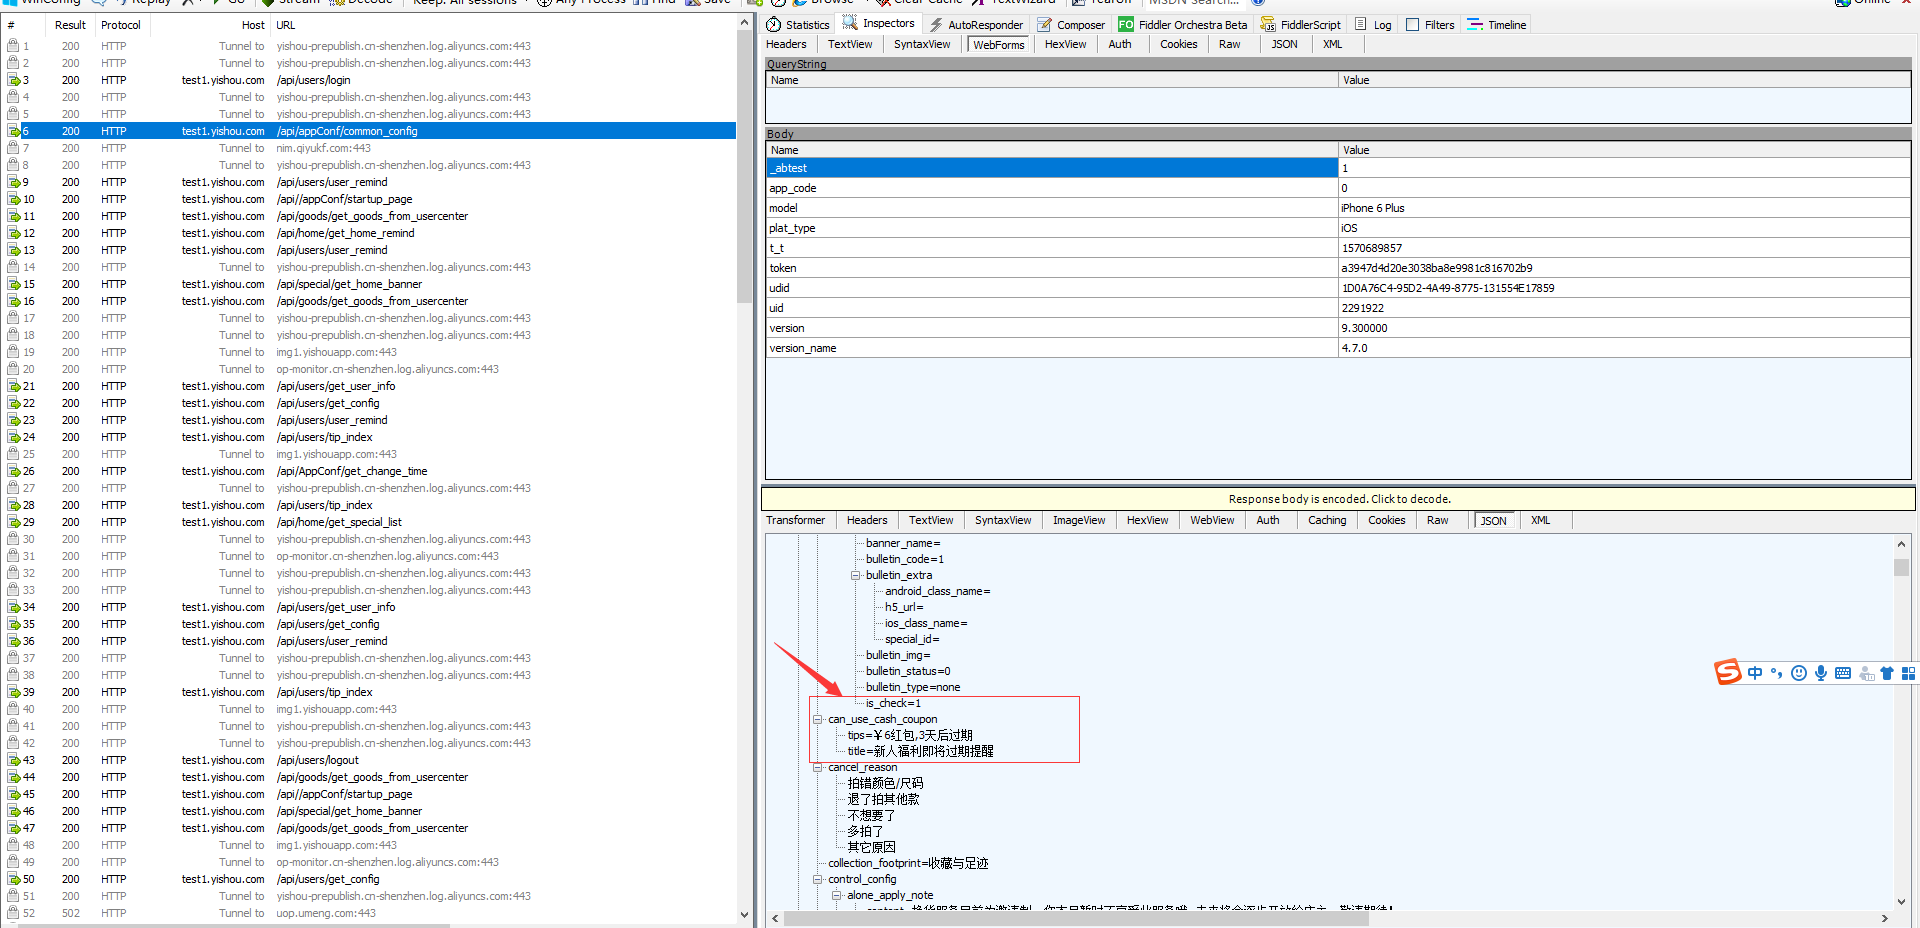Open the Log tab

pos(1373,25)
